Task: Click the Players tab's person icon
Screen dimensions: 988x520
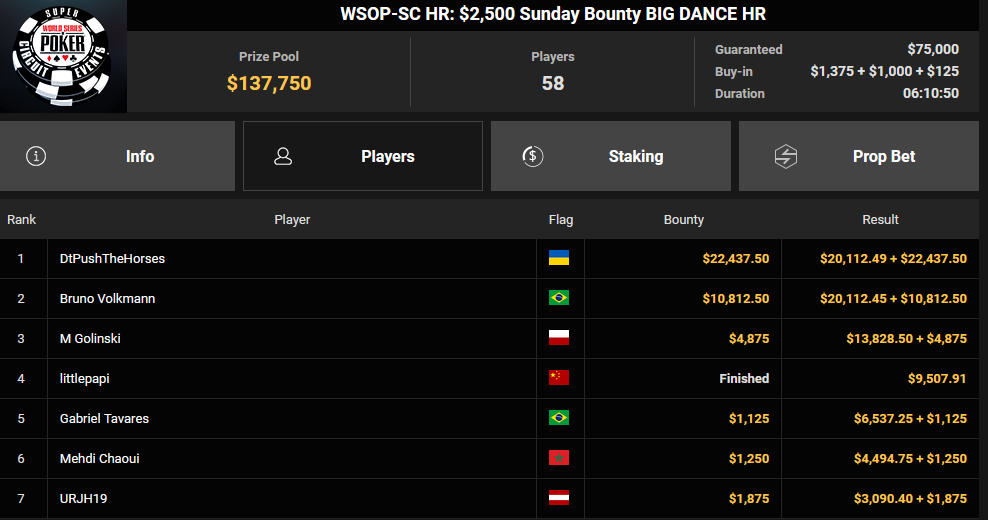Action: pyautogui.click(x=283, y=156)
